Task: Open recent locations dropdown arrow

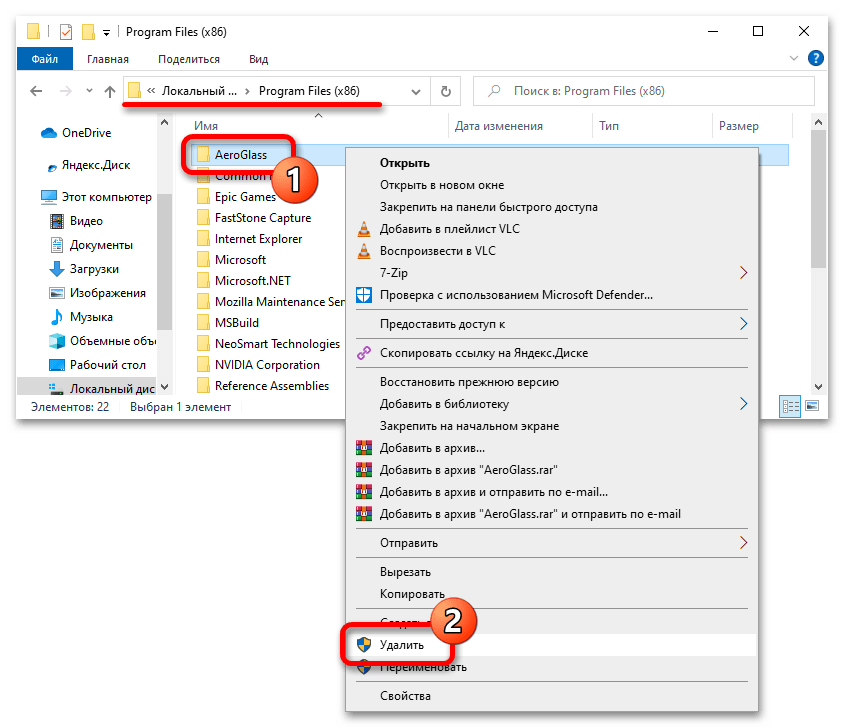Action: 89,91
